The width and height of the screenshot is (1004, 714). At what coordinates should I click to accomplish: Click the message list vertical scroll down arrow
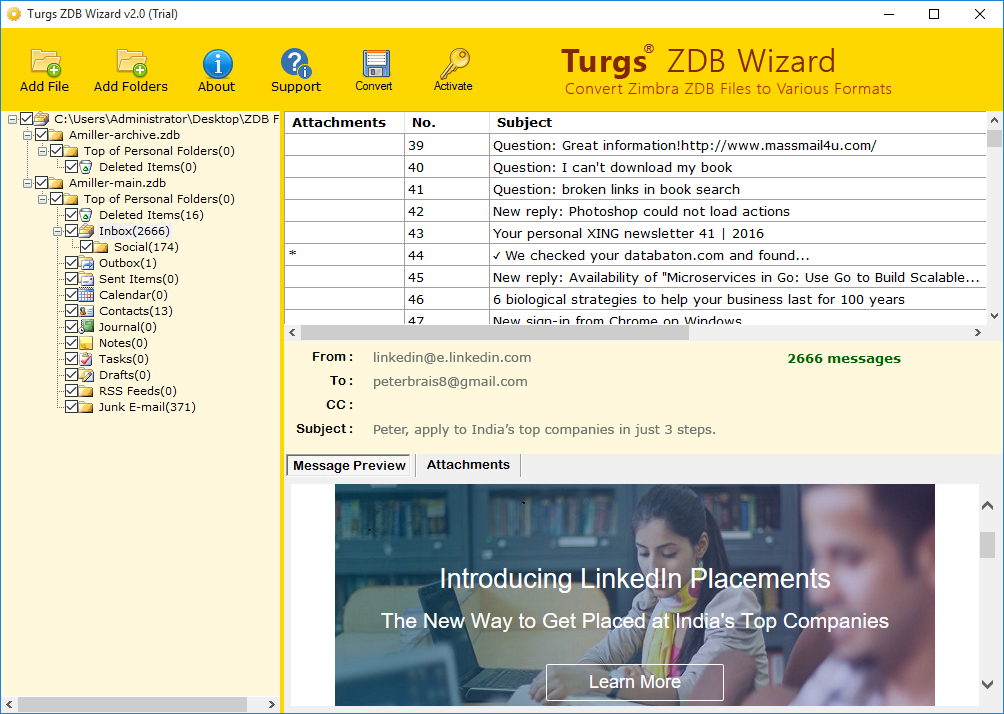[994, 316]
